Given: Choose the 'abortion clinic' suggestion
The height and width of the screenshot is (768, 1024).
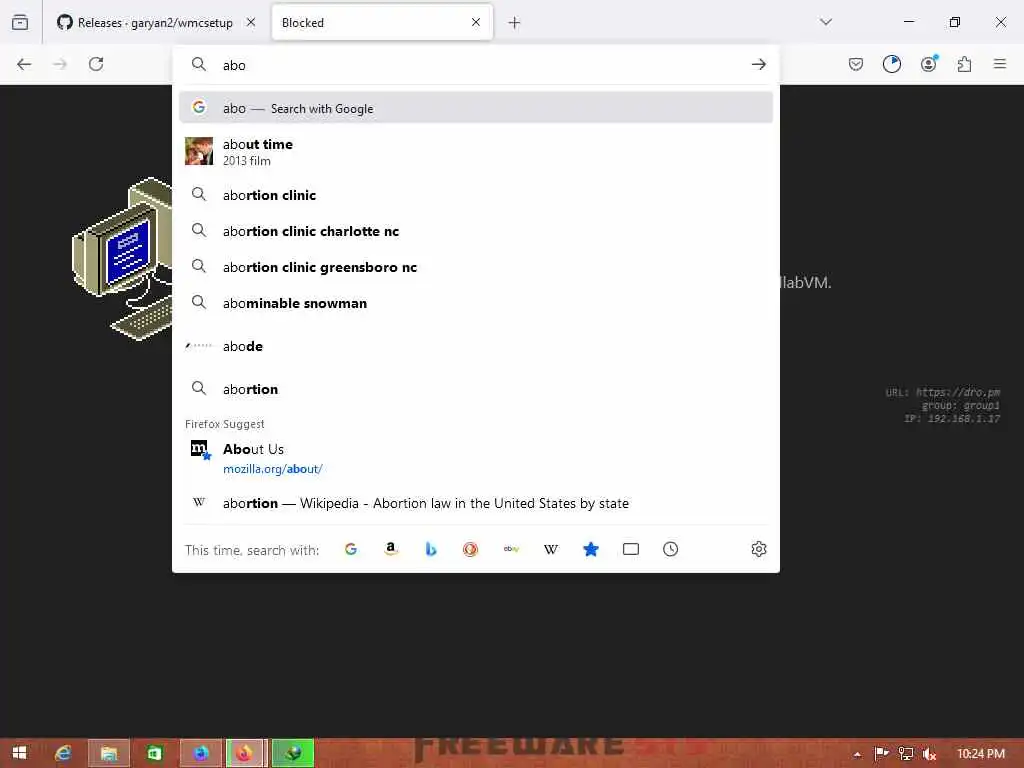Looking at the screenshot, I should point(475,195).
